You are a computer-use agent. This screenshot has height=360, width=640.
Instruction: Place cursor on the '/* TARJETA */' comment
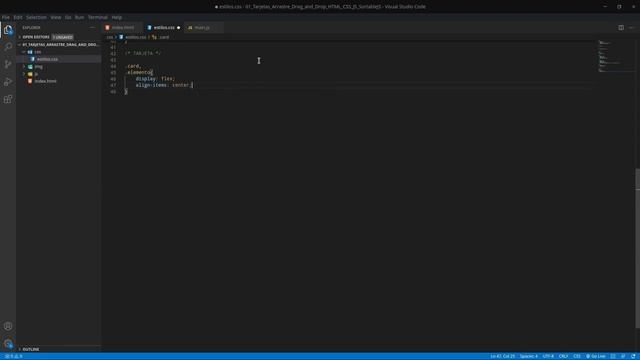click(143, 53)
